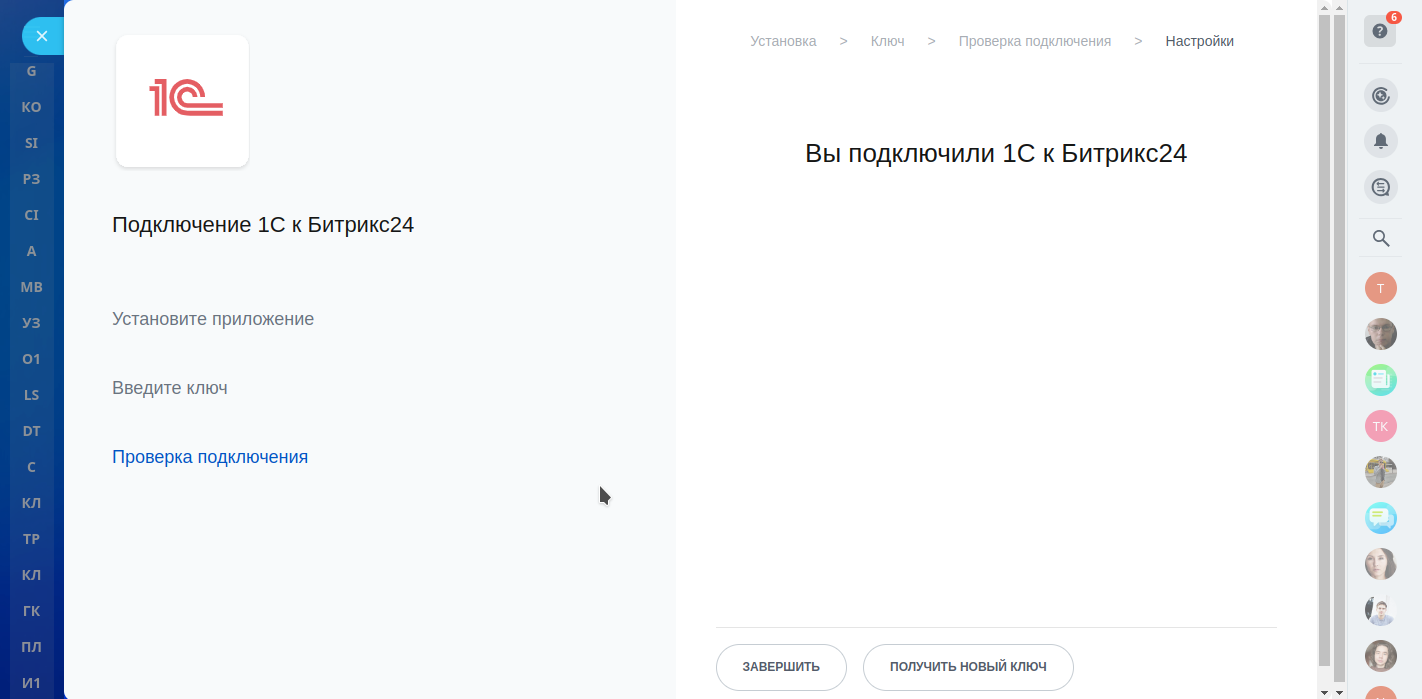Open the ТР item in left menu

[31, 539]
